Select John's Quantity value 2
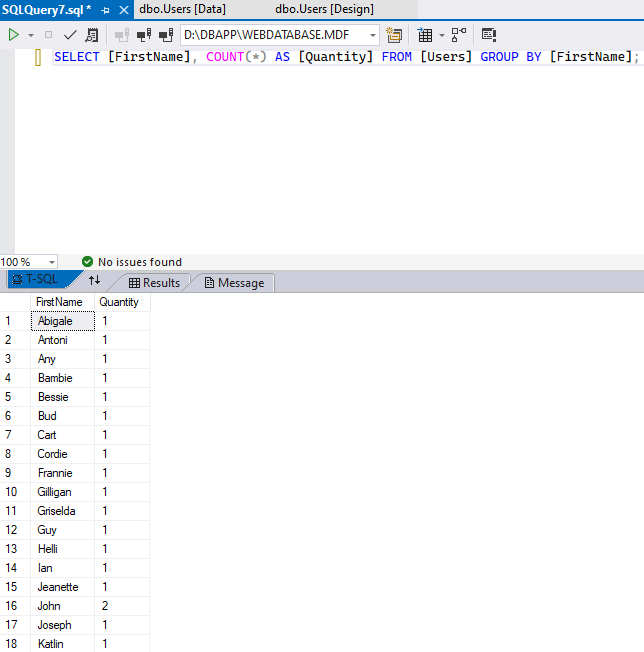The height and width of the screenshot is (652, 644). click(x=122, y=606)
